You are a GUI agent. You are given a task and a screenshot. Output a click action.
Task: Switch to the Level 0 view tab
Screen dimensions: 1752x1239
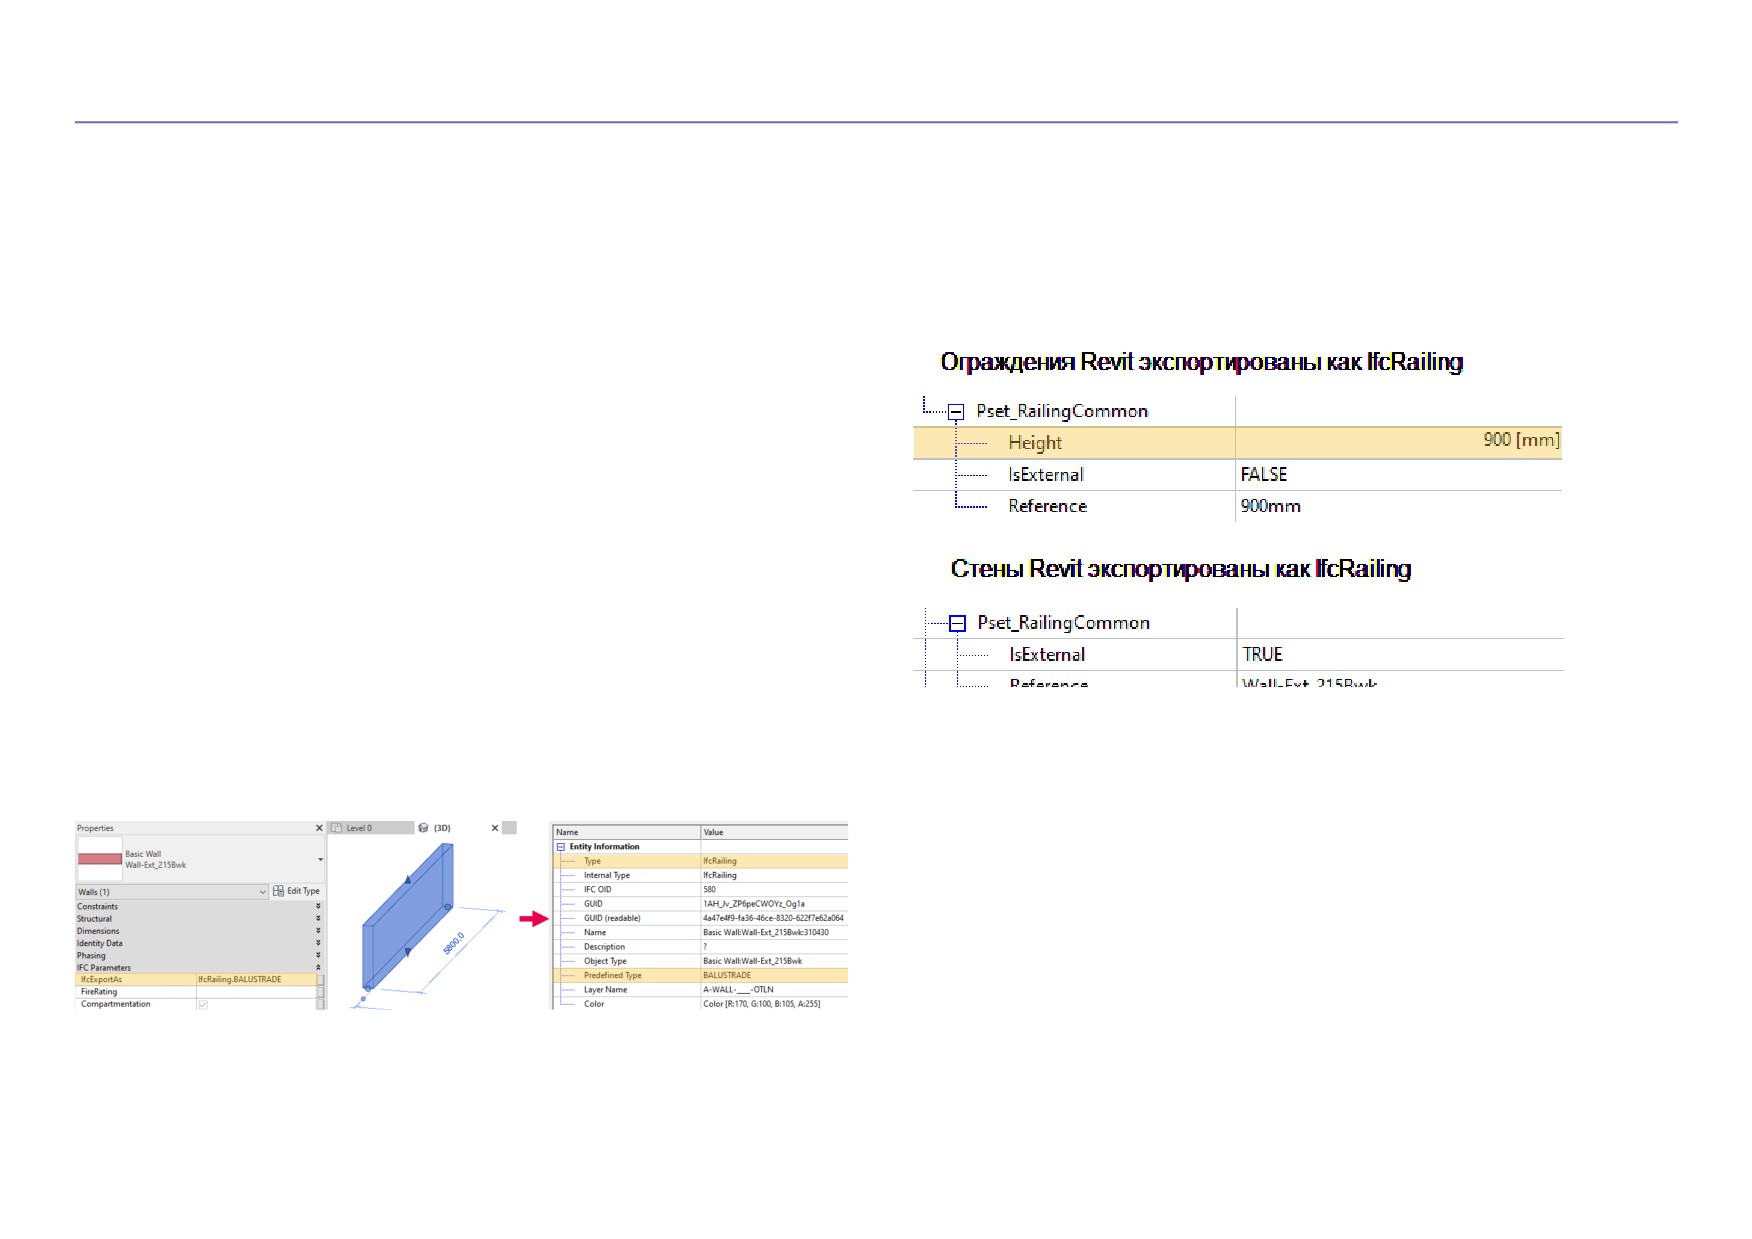(x=371, y=828)
